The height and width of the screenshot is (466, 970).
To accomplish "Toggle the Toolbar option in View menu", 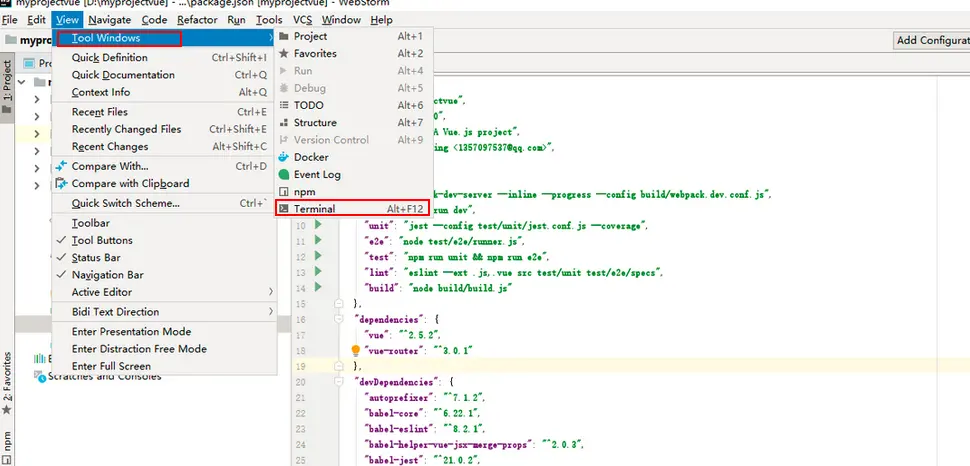I will point(164,223).
